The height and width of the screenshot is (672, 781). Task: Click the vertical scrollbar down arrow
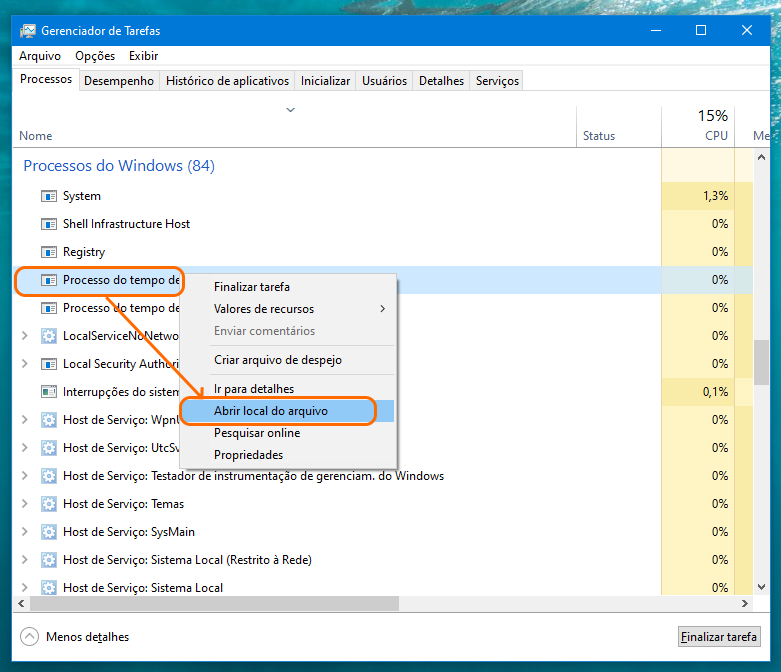tap(761, 587)
